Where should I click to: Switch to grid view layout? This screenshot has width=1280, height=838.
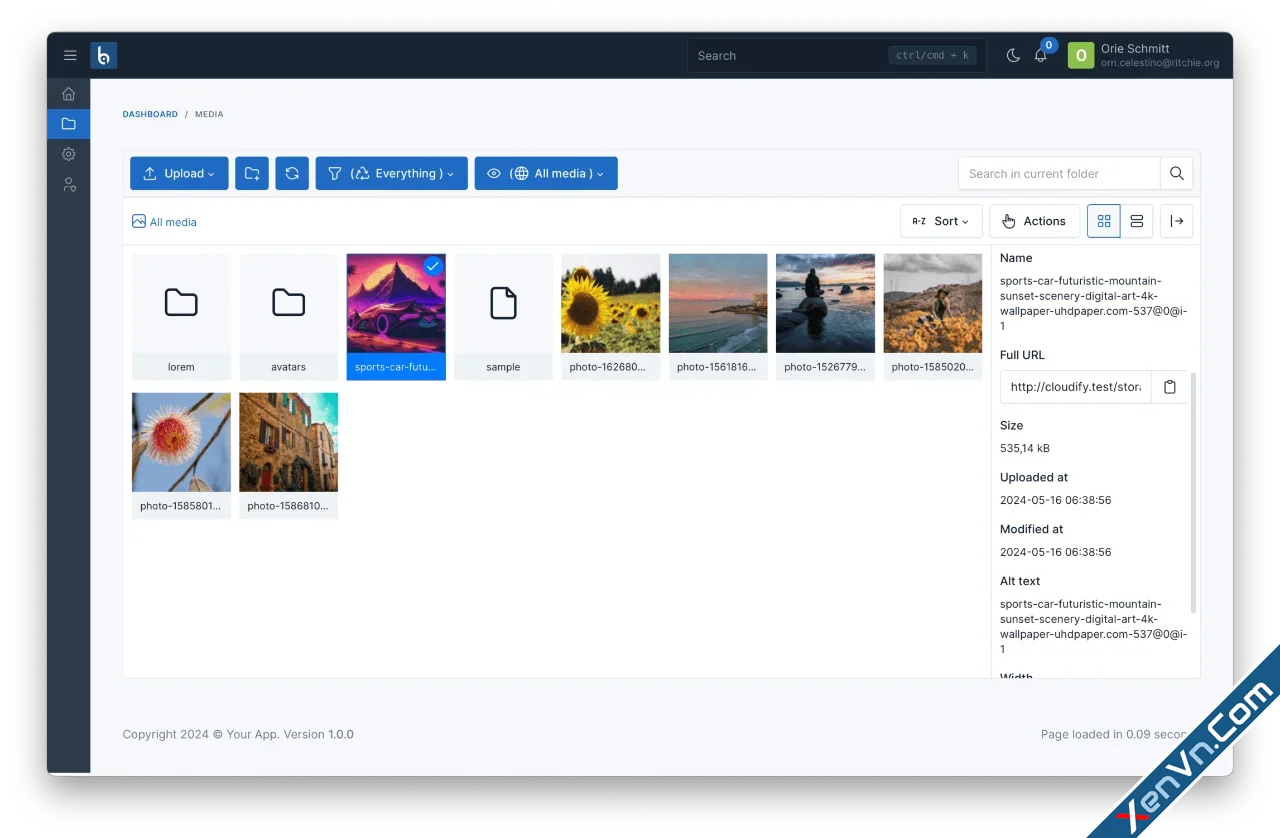(x=1104, y=221)
